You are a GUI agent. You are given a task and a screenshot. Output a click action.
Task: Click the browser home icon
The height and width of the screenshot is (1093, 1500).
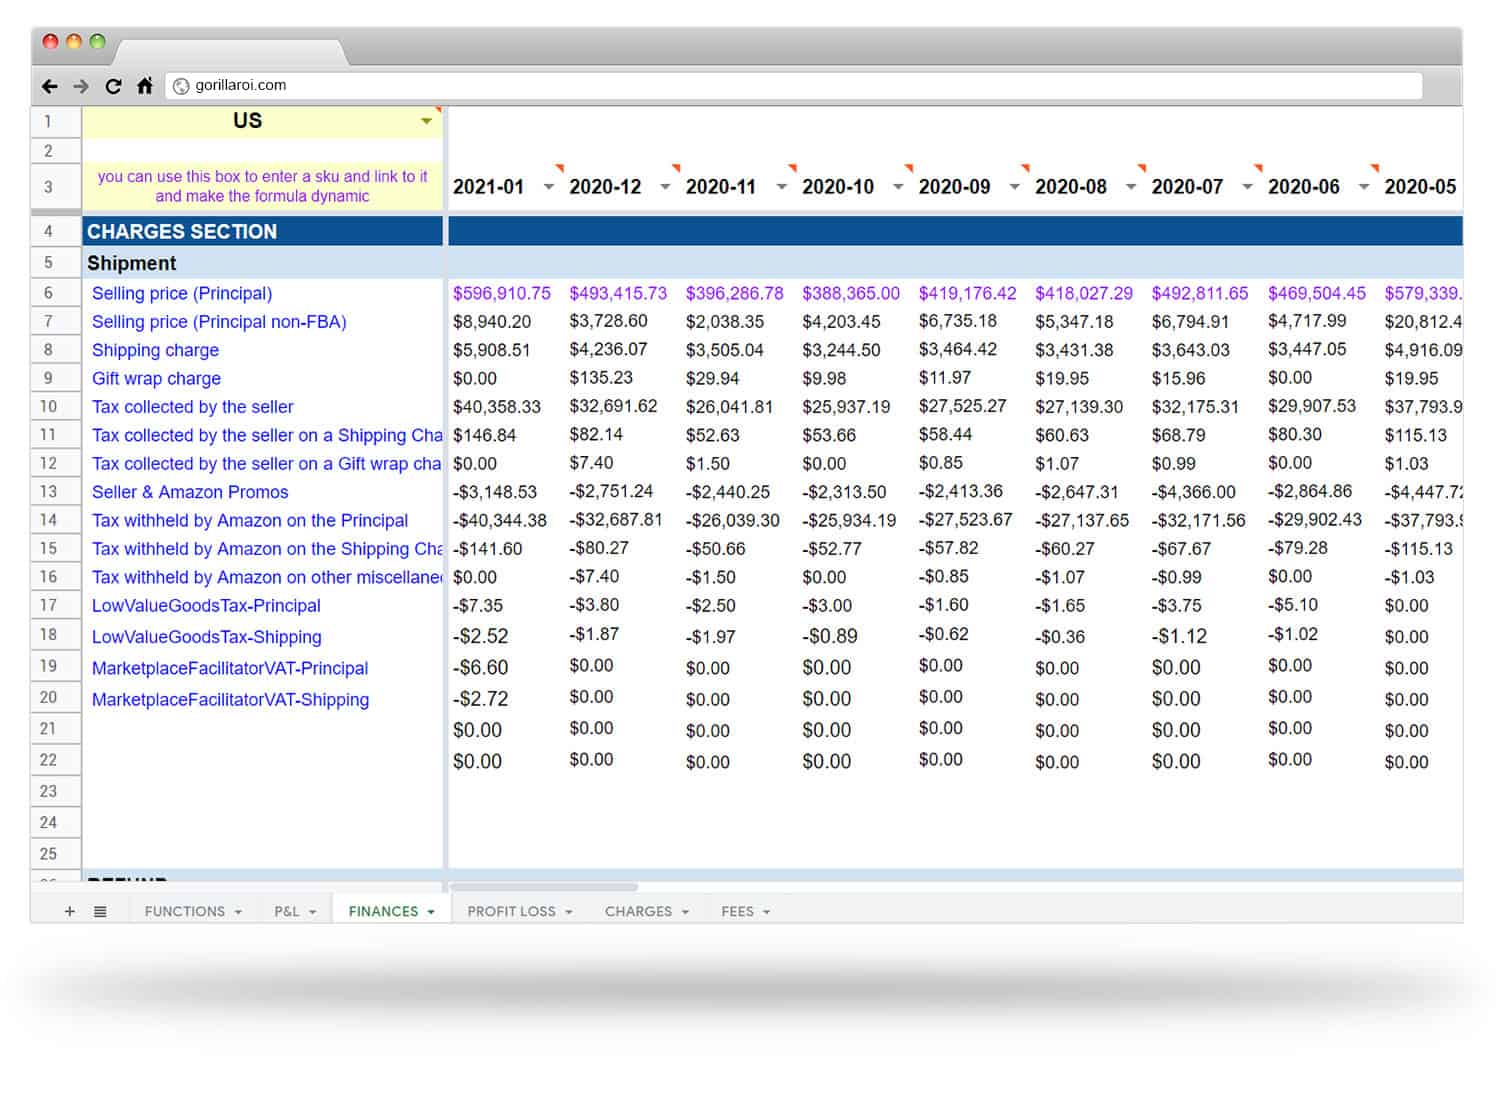(x=145, y=86)
